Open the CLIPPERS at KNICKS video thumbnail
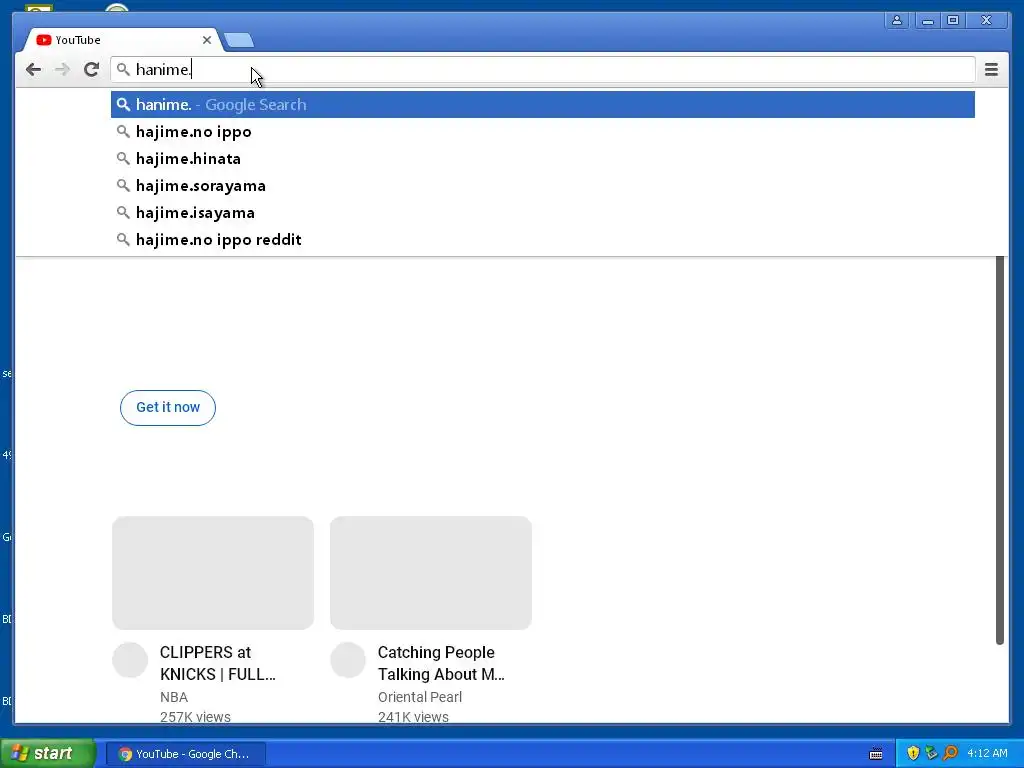1024x768 pixels. coord(213,573)
